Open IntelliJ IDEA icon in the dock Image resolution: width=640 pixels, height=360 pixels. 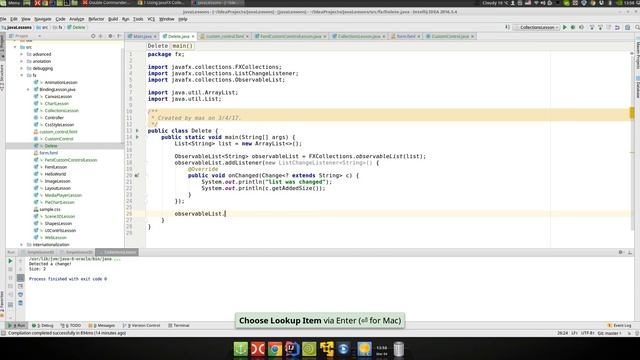(x=292, y=349)
